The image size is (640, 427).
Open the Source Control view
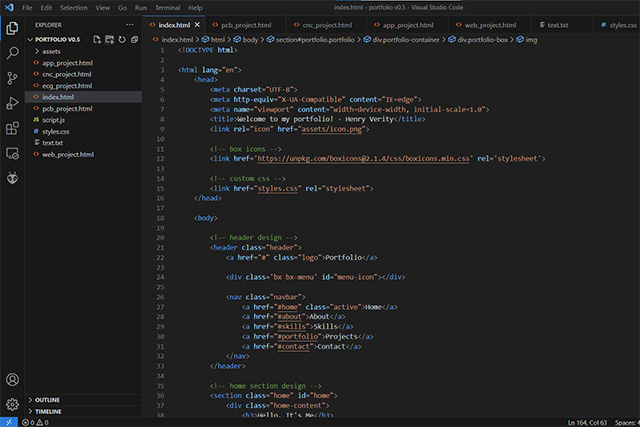pyautogui.click(x=12, y=77)
